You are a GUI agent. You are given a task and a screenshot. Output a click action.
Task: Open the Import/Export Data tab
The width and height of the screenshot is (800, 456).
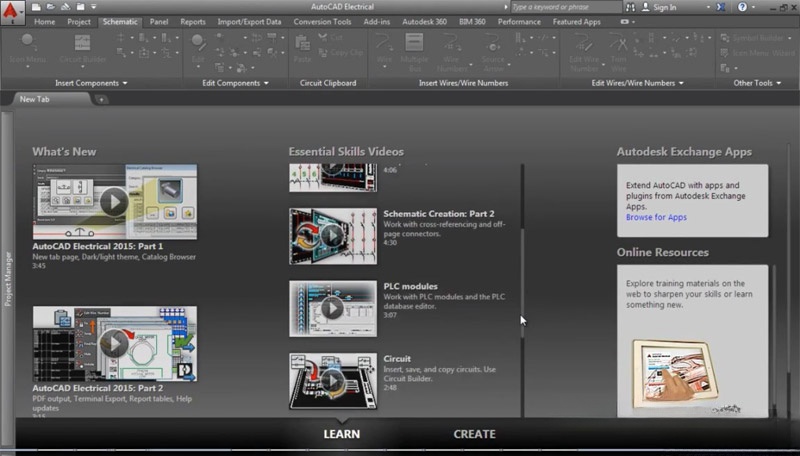coord(249,22)
